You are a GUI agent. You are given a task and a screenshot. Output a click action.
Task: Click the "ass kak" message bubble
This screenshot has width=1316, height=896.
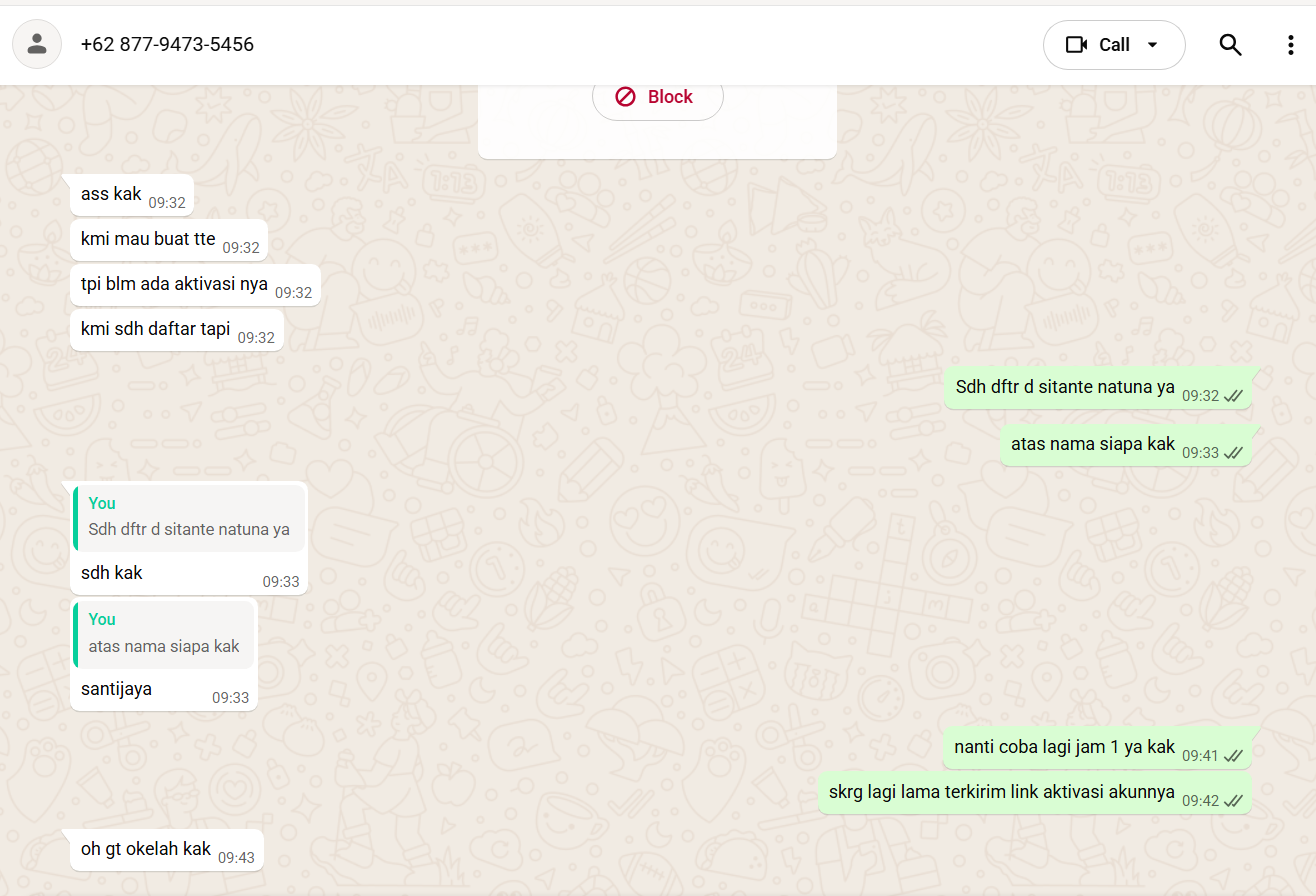click(112, 194)
